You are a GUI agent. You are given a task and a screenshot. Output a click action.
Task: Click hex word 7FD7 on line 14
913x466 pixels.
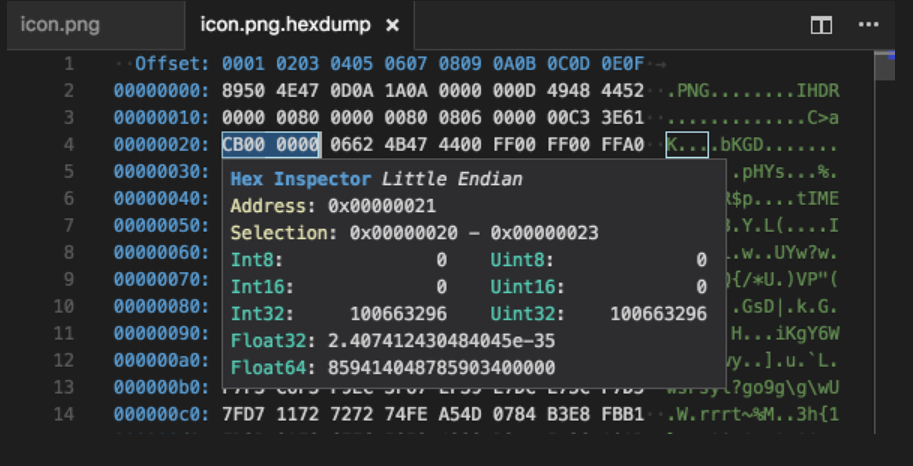point(243,414)
